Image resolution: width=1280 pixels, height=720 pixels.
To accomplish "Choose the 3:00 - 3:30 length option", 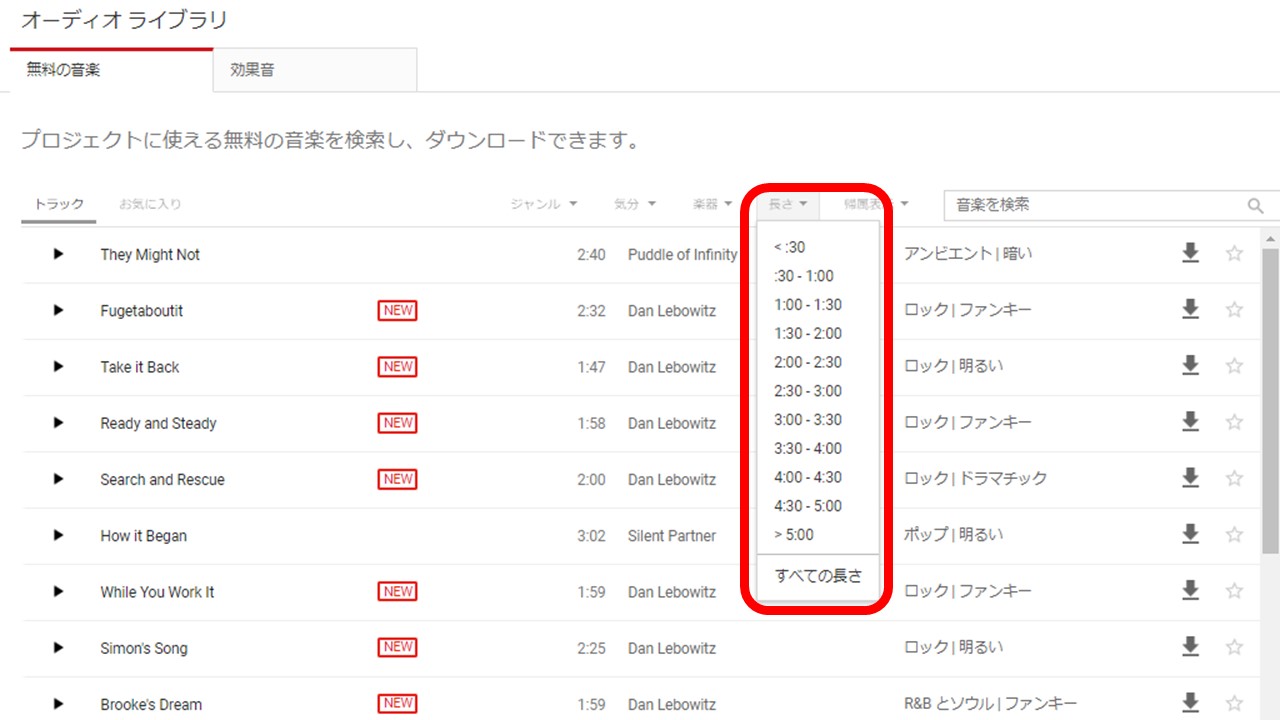I will (x=819, y=420).
